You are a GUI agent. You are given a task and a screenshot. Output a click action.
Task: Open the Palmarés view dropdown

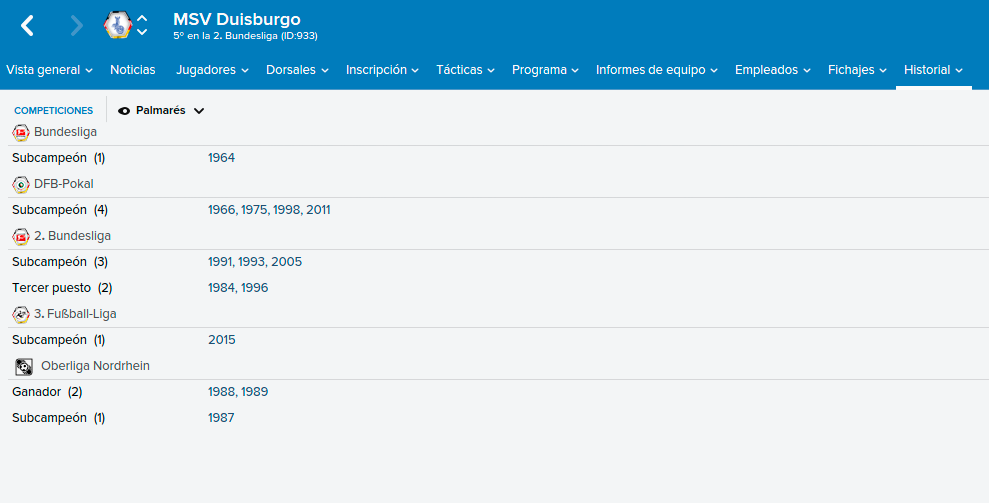click(x=161, y=110)
